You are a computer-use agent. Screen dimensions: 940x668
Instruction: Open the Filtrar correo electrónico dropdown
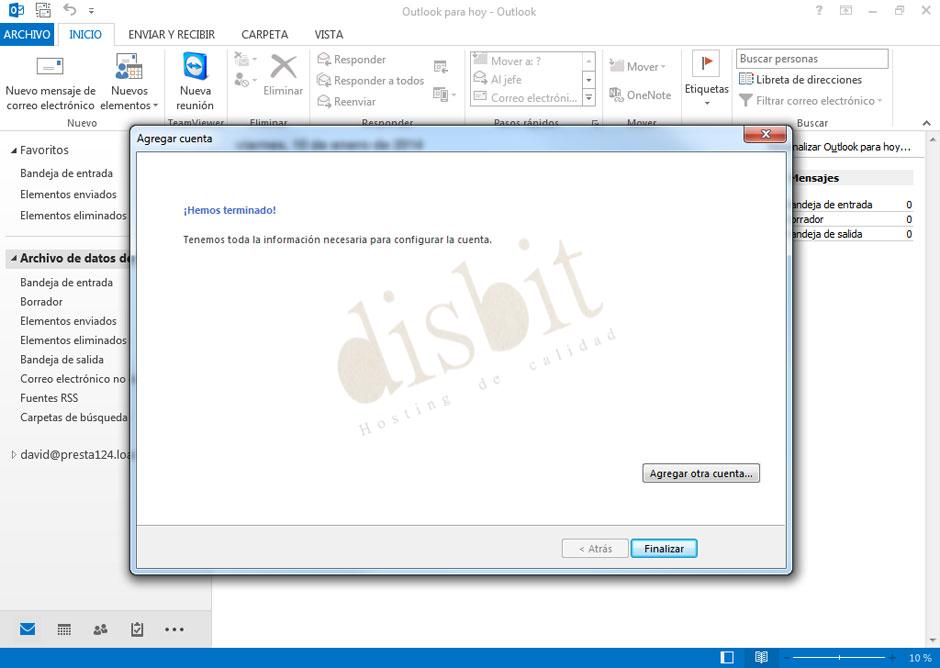pyautogui.click(x=811, y=100)
